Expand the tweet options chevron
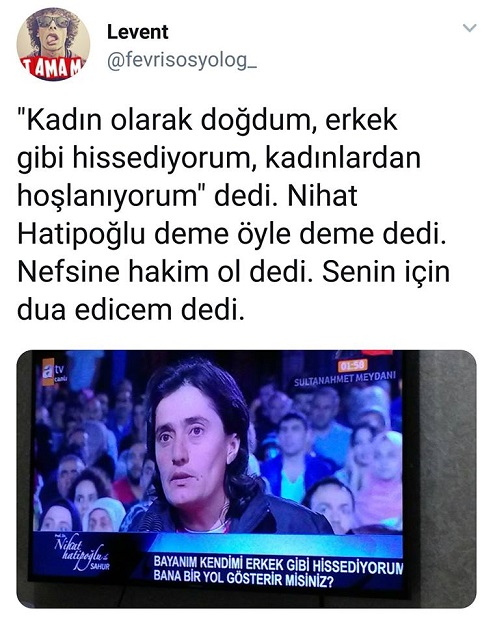 [x=470, y=28]
